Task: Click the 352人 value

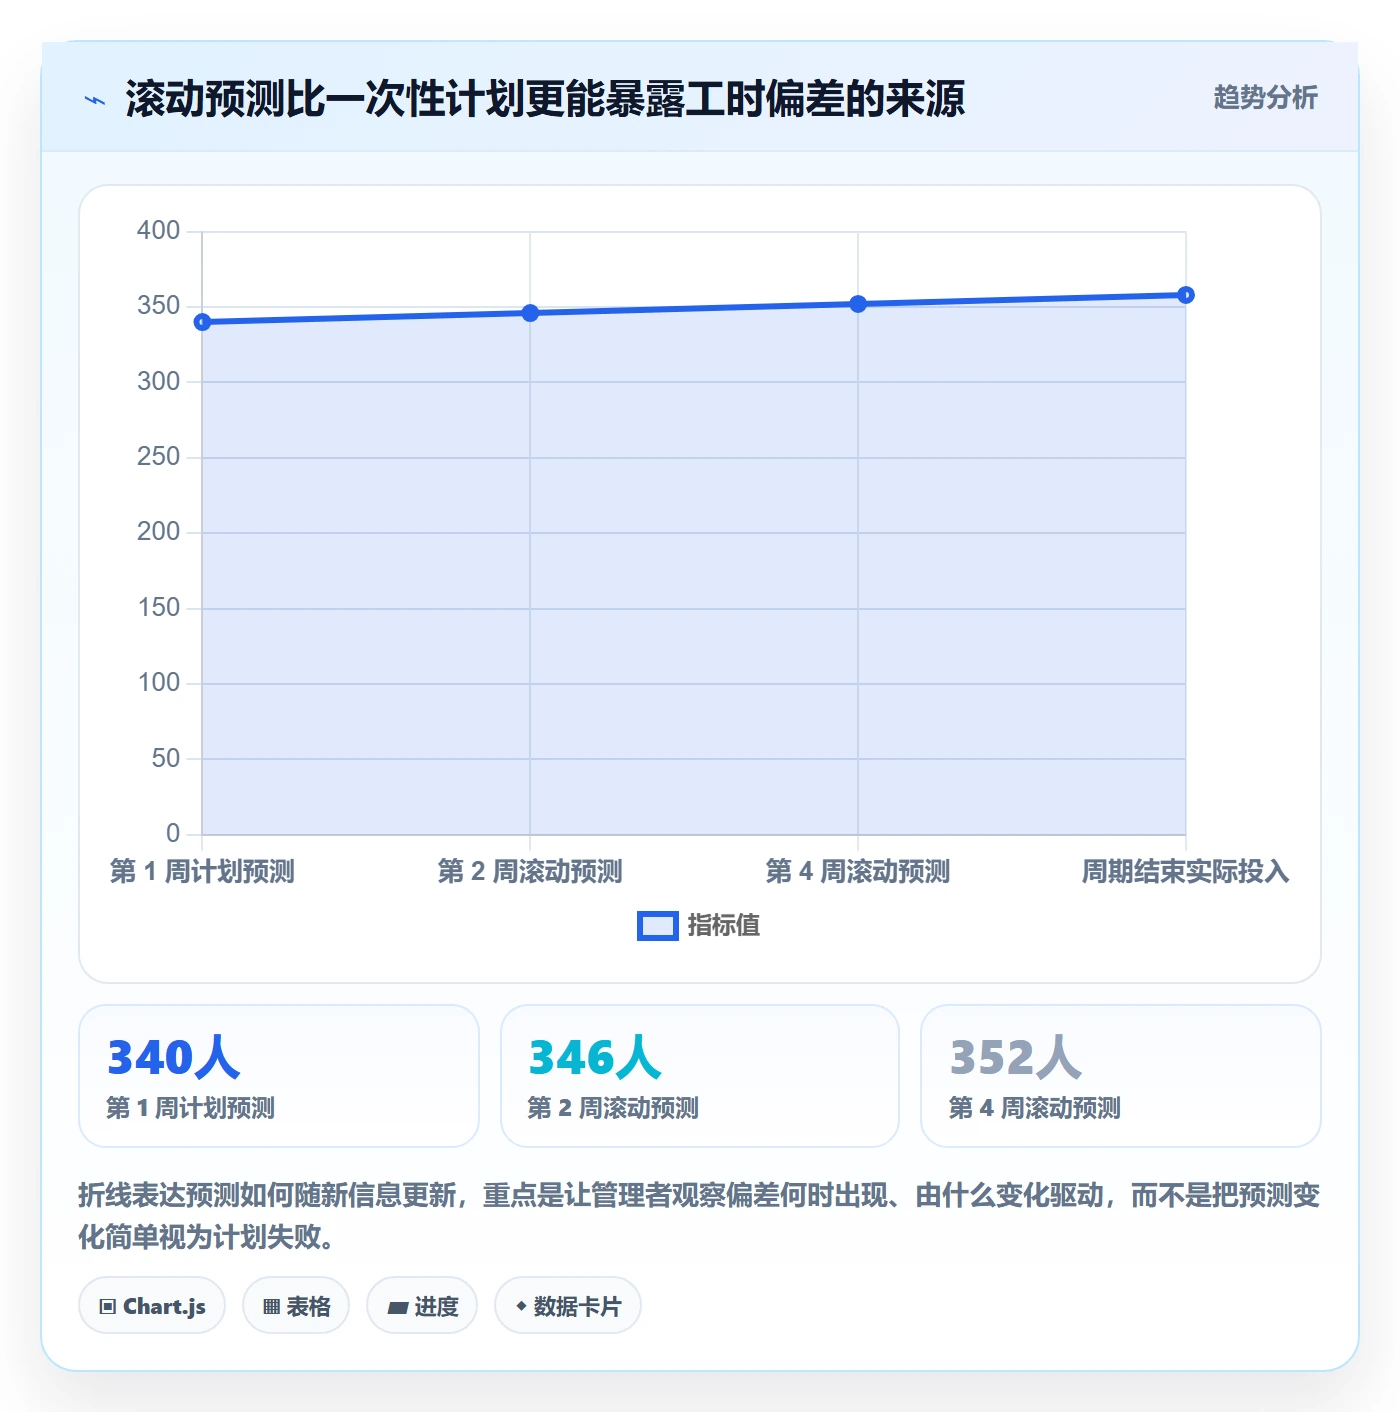Action: coord(1016,1058)
